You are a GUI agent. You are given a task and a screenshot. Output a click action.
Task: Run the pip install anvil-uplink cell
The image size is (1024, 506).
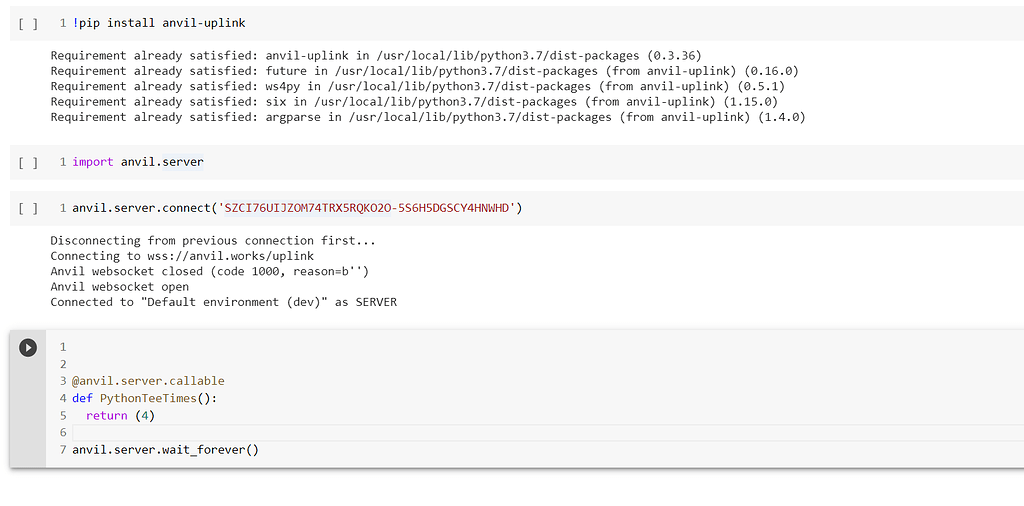point(28,24)
